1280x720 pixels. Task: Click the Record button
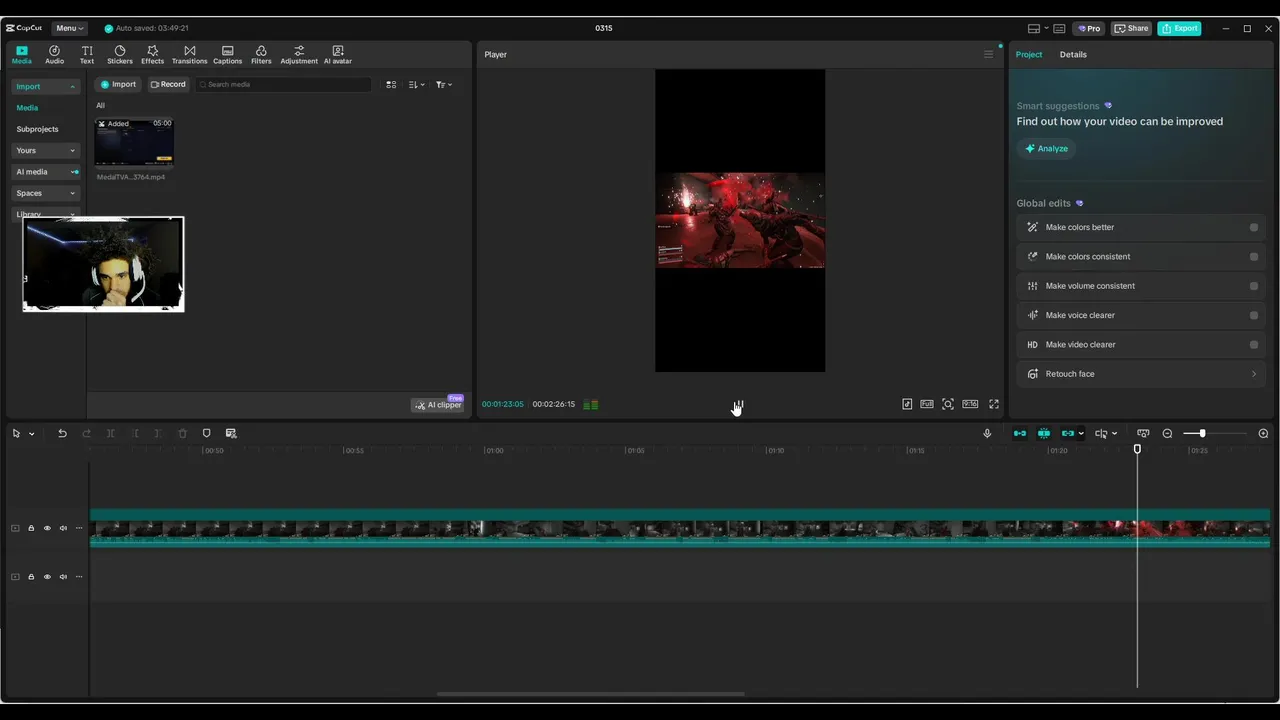click(x=168, y=84)
